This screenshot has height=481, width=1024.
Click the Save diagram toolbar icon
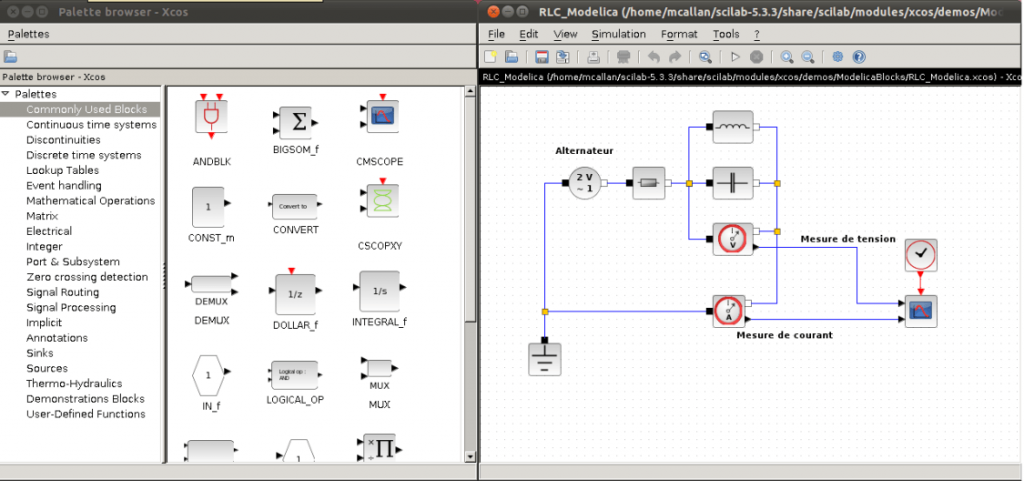click(541, 57)
